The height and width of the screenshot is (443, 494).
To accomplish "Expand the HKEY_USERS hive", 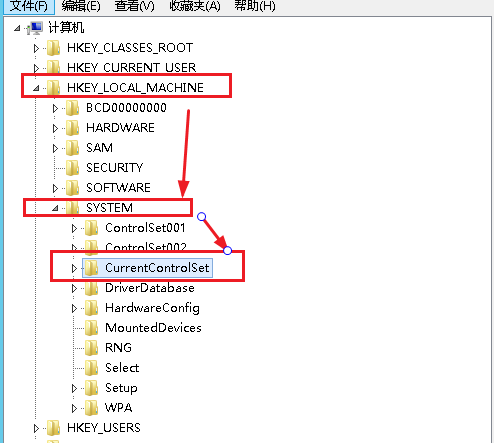I will [36, 428].
